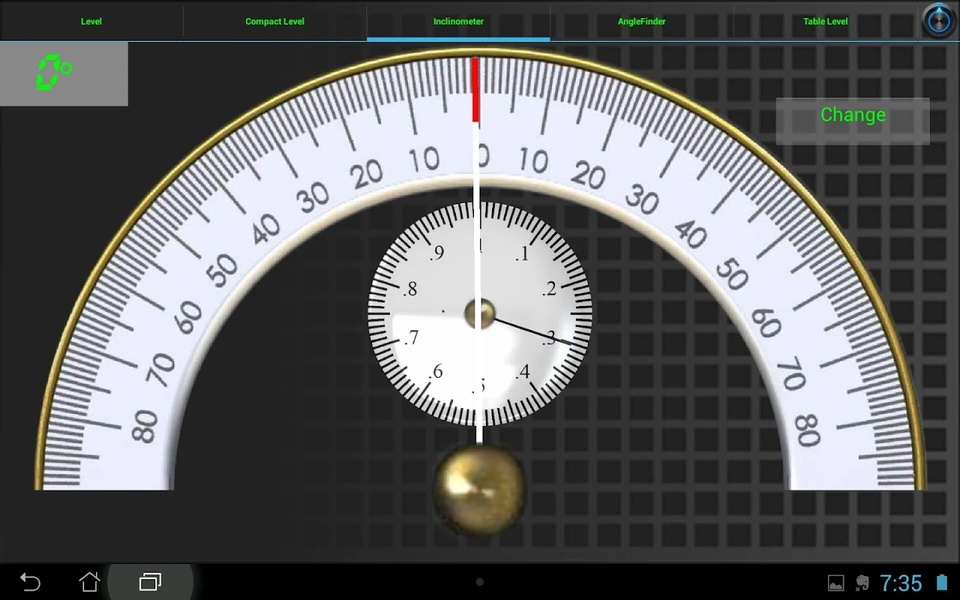Viewport: 960px width, 600px height.
Task: Tap the red pointer tip of the needle
Action: tap(475, 90)
